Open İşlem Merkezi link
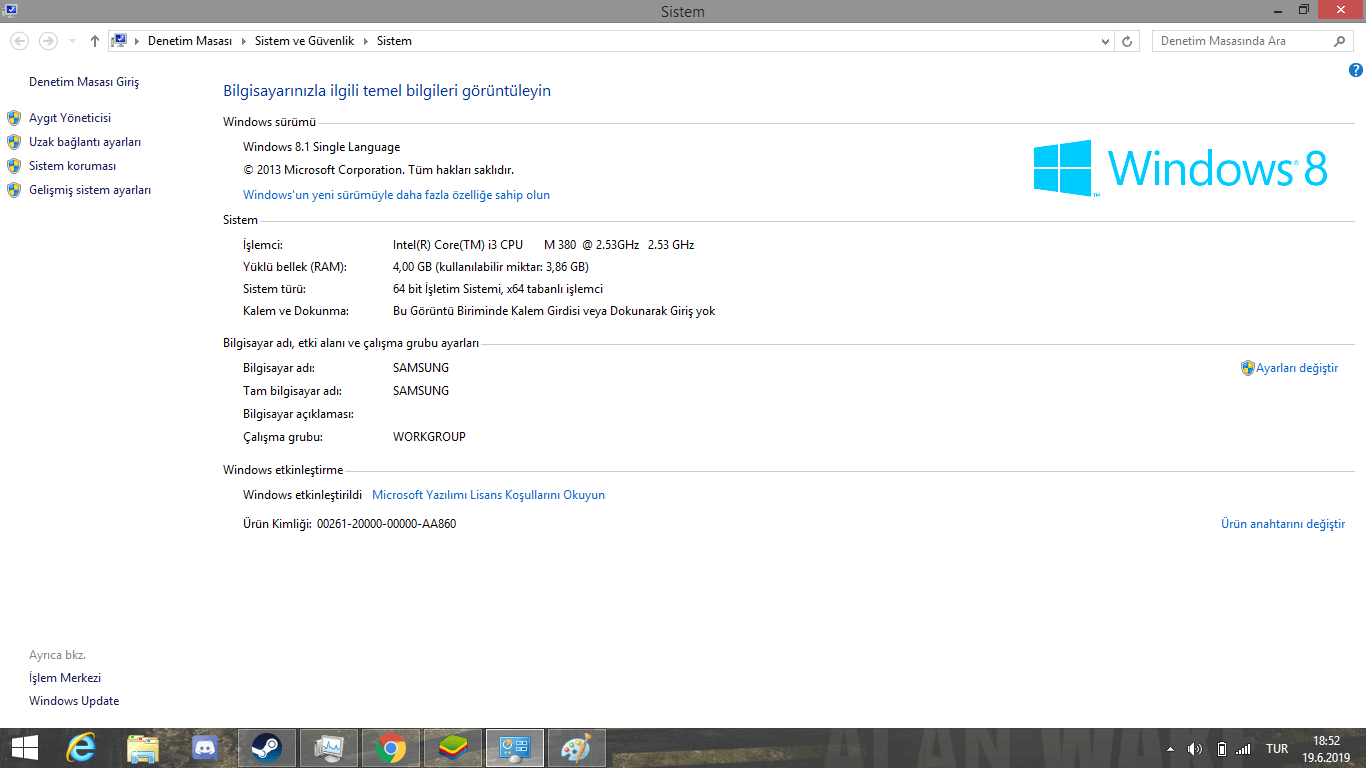This screenshot has width=1366, height=768. pyautogui.click(x=65, y=678)
